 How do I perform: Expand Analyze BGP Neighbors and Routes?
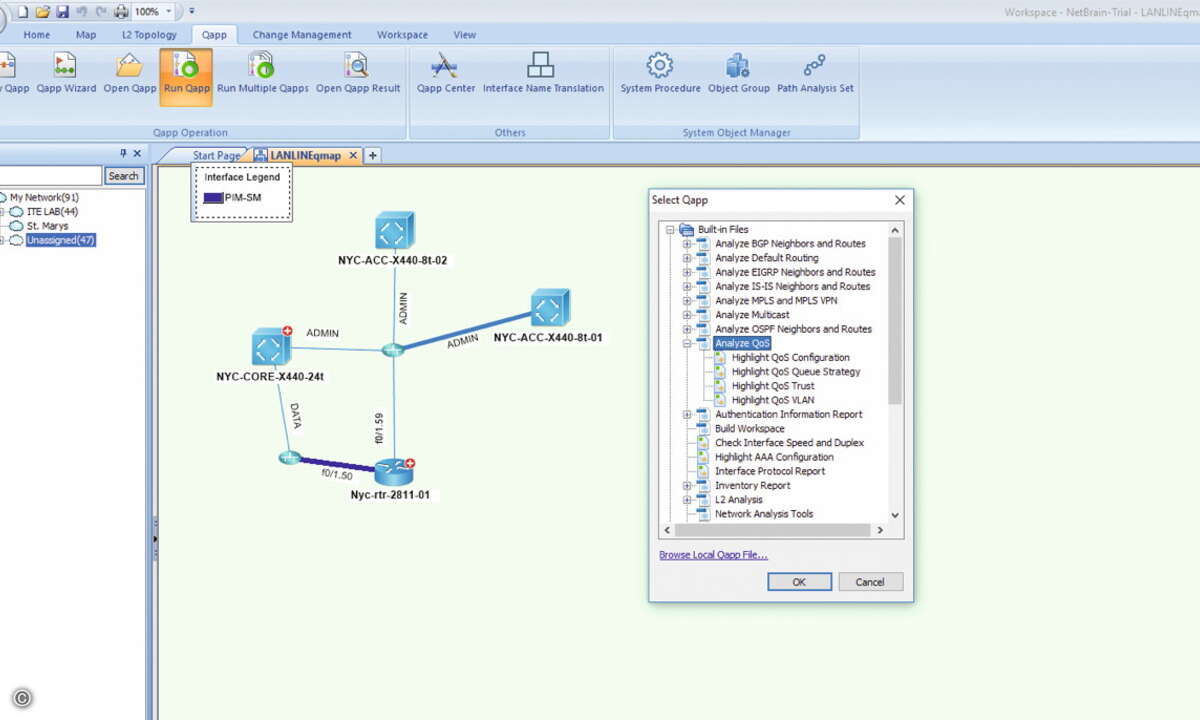pos(687,244)
